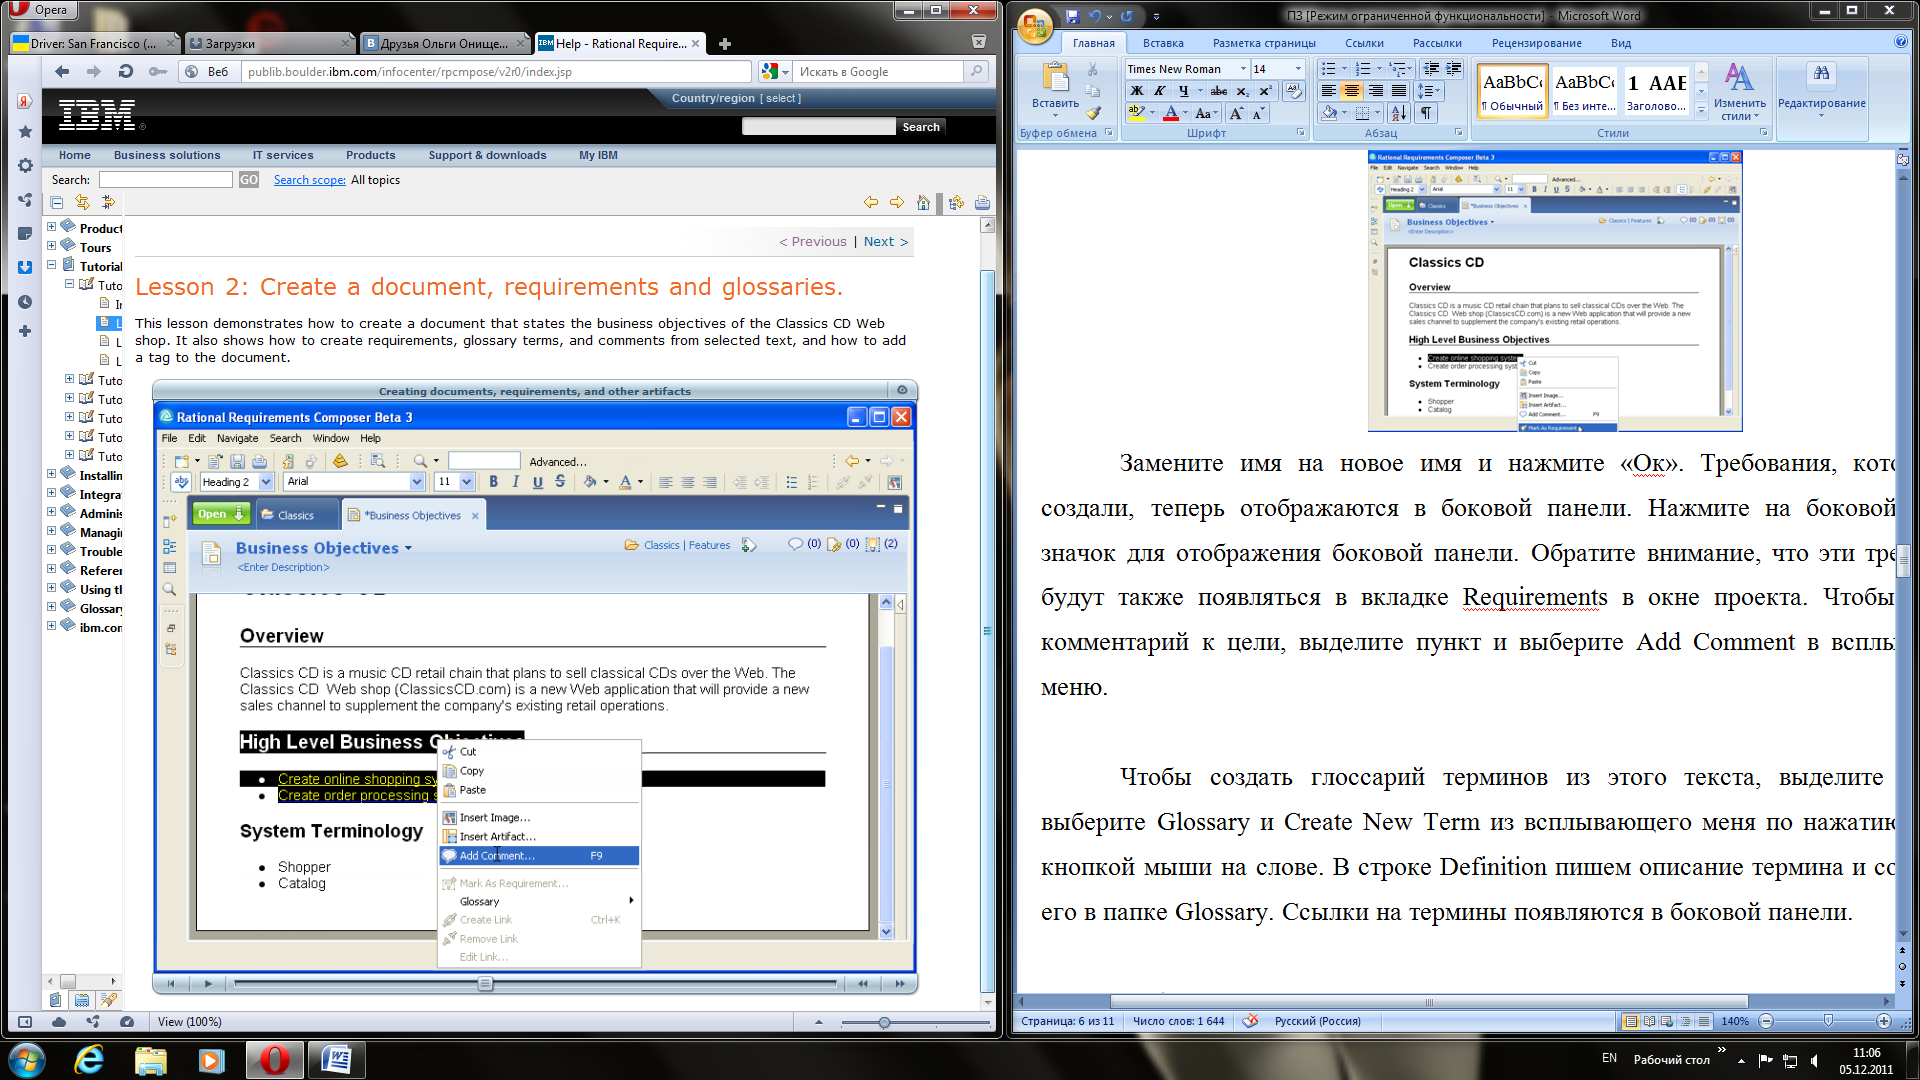Open the Редактирование dropdown

1821,91
